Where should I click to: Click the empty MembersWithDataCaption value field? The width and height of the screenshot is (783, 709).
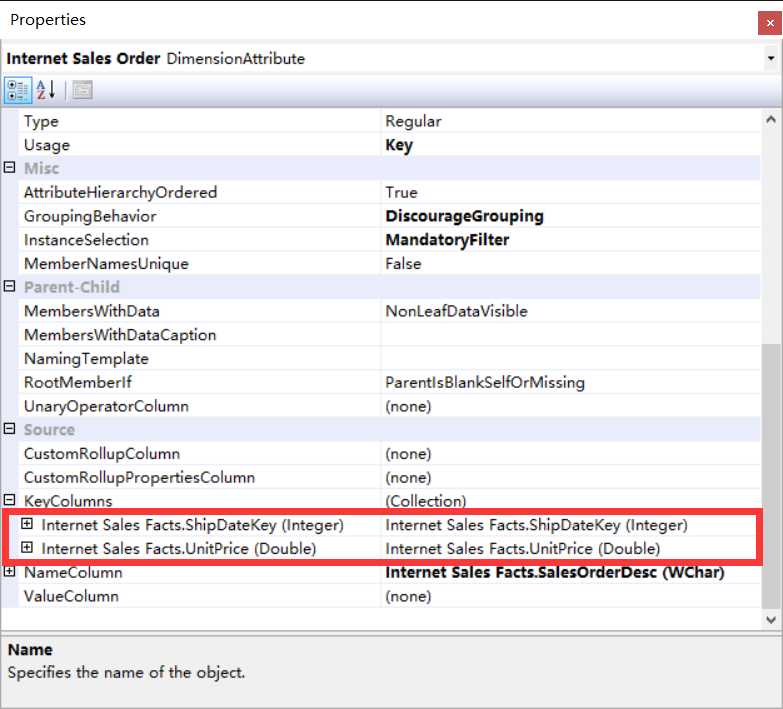pyautogui.click(x=571, y=335)
